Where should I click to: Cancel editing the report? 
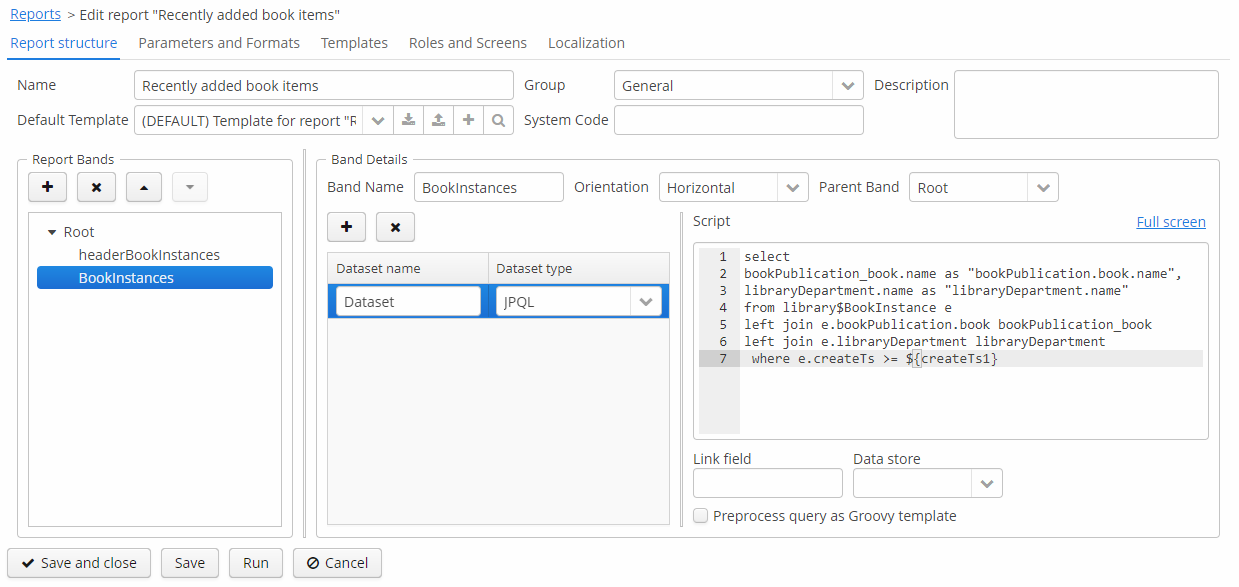point(337,563)
